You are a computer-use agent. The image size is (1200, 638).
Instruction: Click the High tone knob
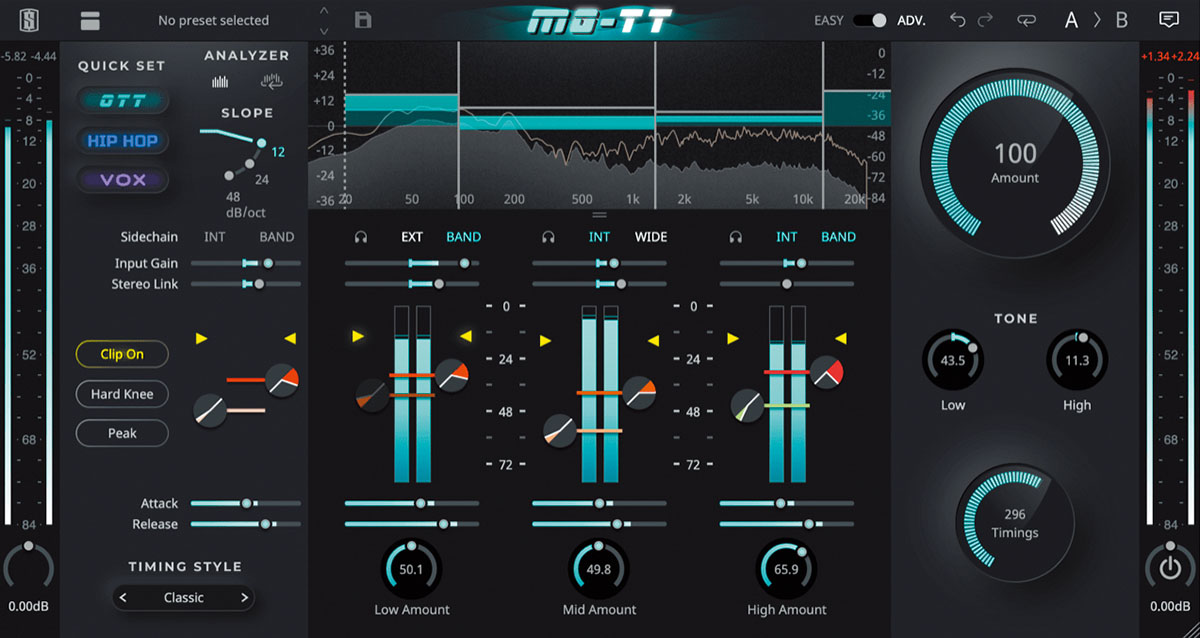click(x=1077, y=361)
